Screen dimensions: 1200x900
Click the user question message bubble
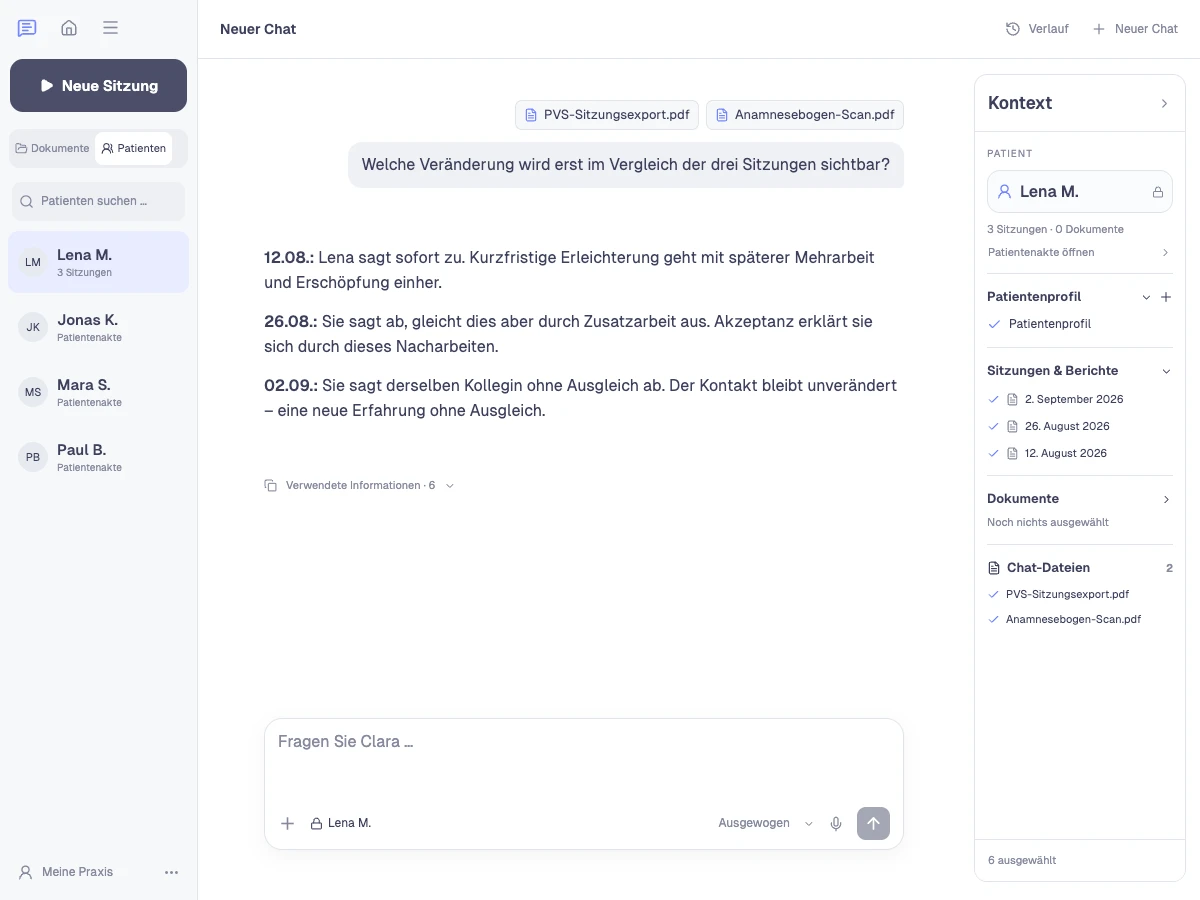tap(626, 164)
